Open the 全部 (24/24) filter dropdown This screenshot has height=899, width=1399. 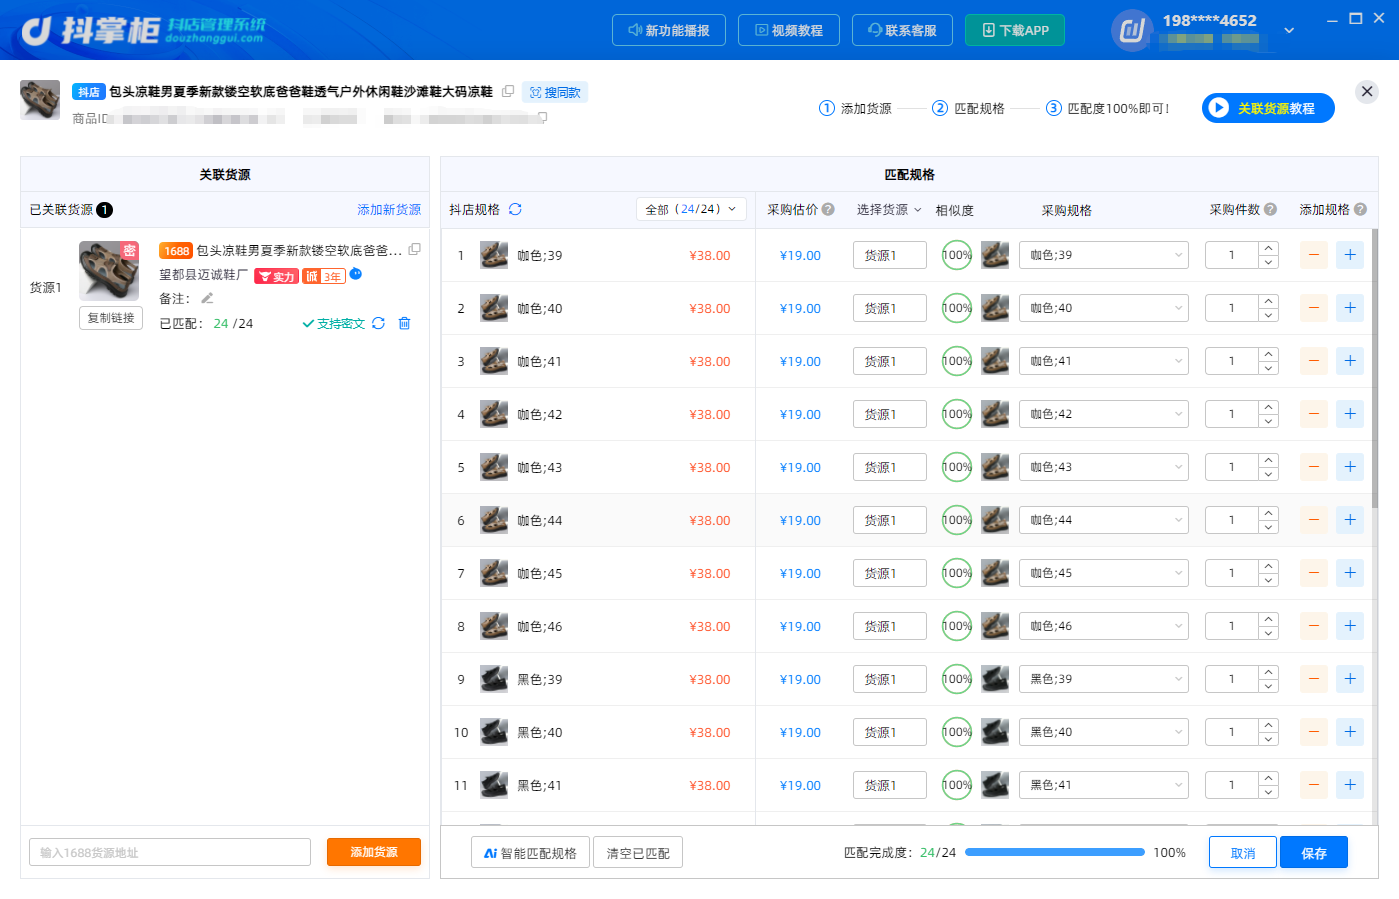tap(691, 209)
